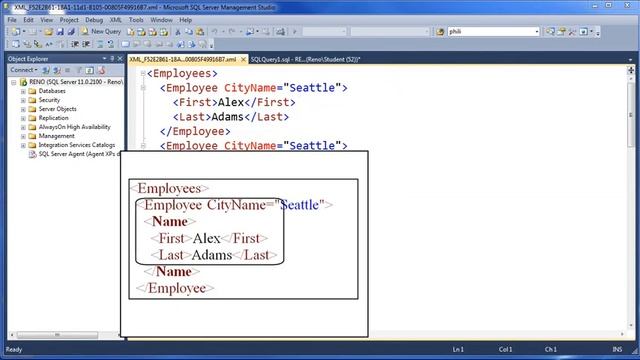Increase the line indent
Viewport: 640px width, 360px height.
[86, 44]
